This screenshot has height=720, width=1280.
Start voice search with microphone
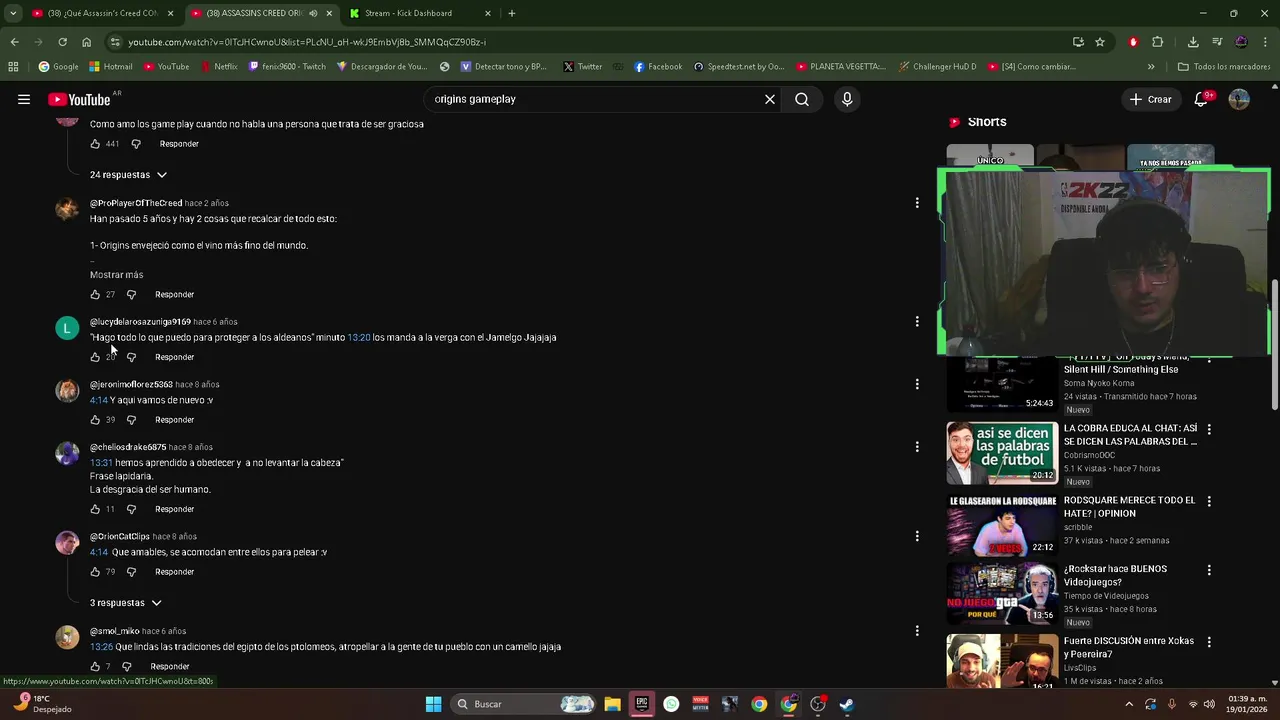coord(847,99)
